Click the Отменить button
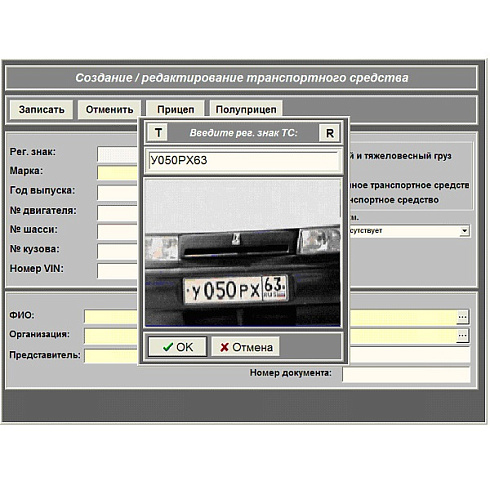The width and height of the screenshot is (490, 490). (x=109, y=110)
